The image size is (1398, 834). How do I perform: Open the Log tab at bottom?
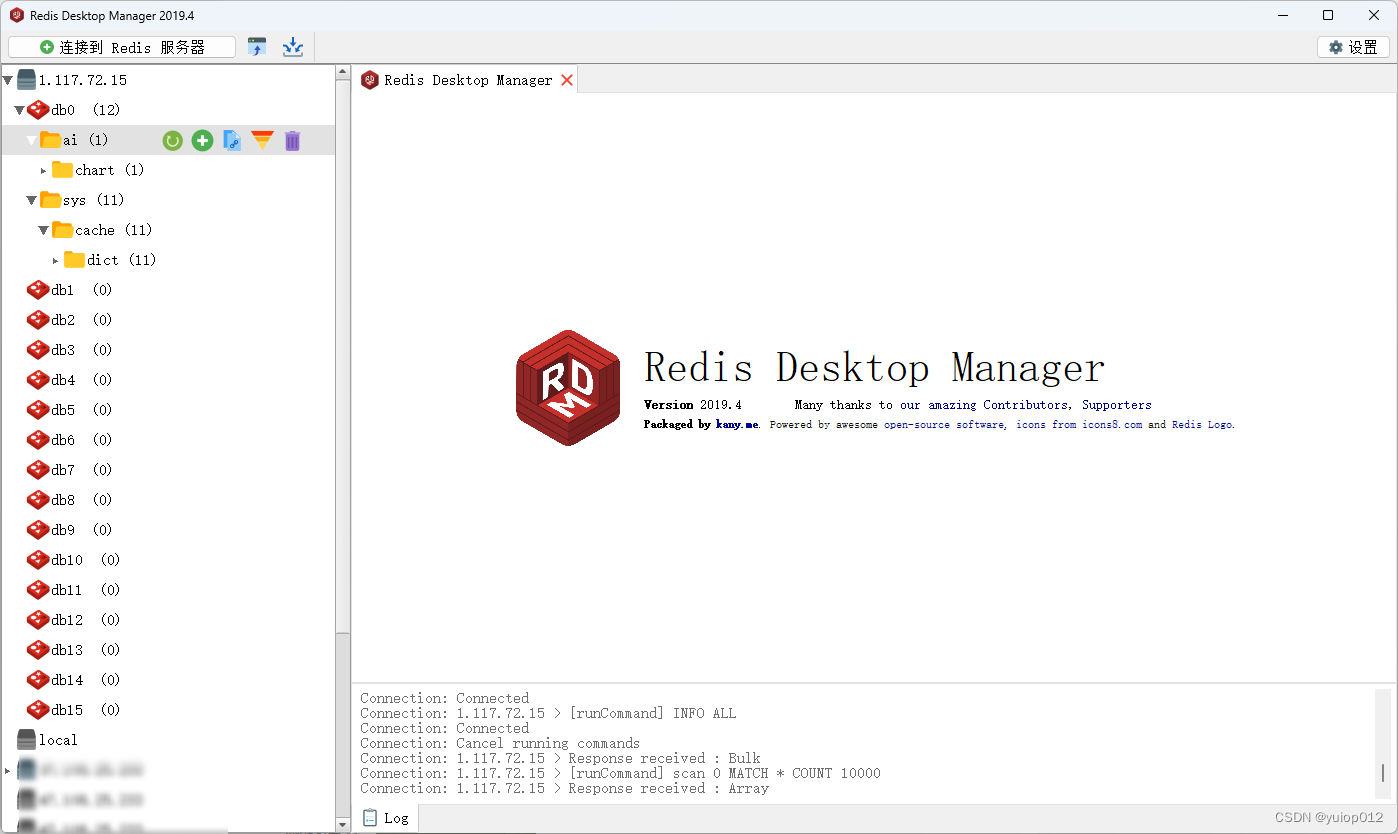pos(386,818)
